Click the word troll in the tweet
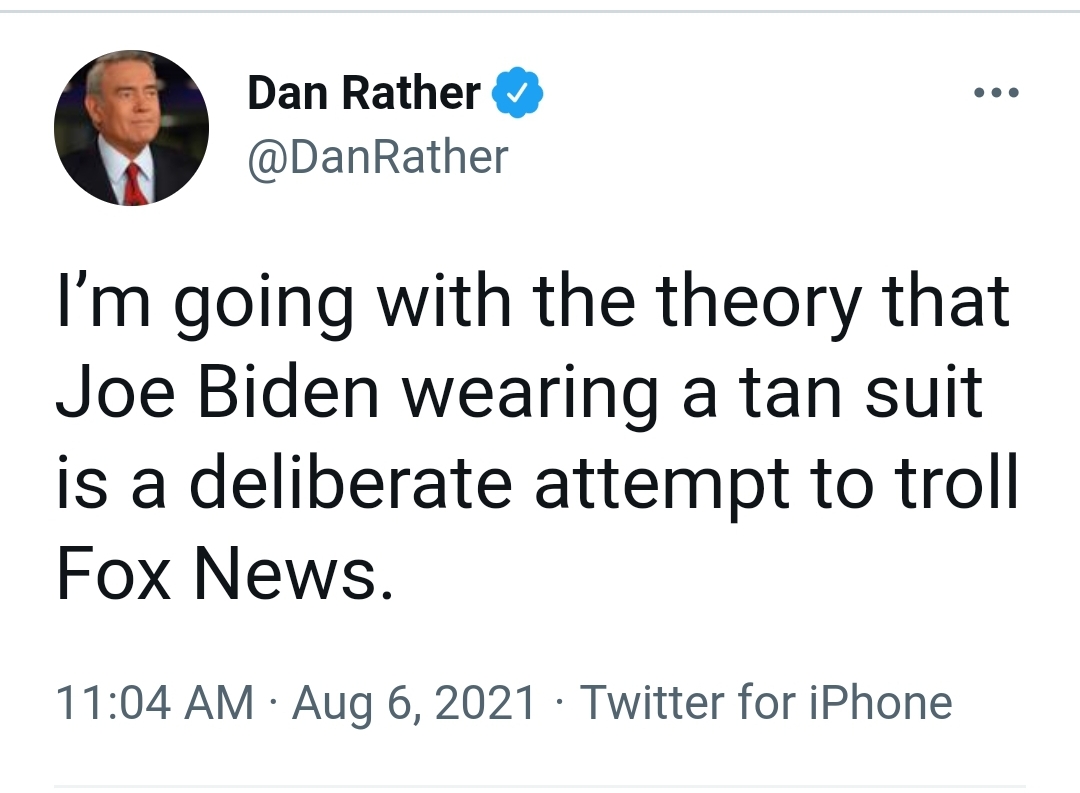 (956, 481)
